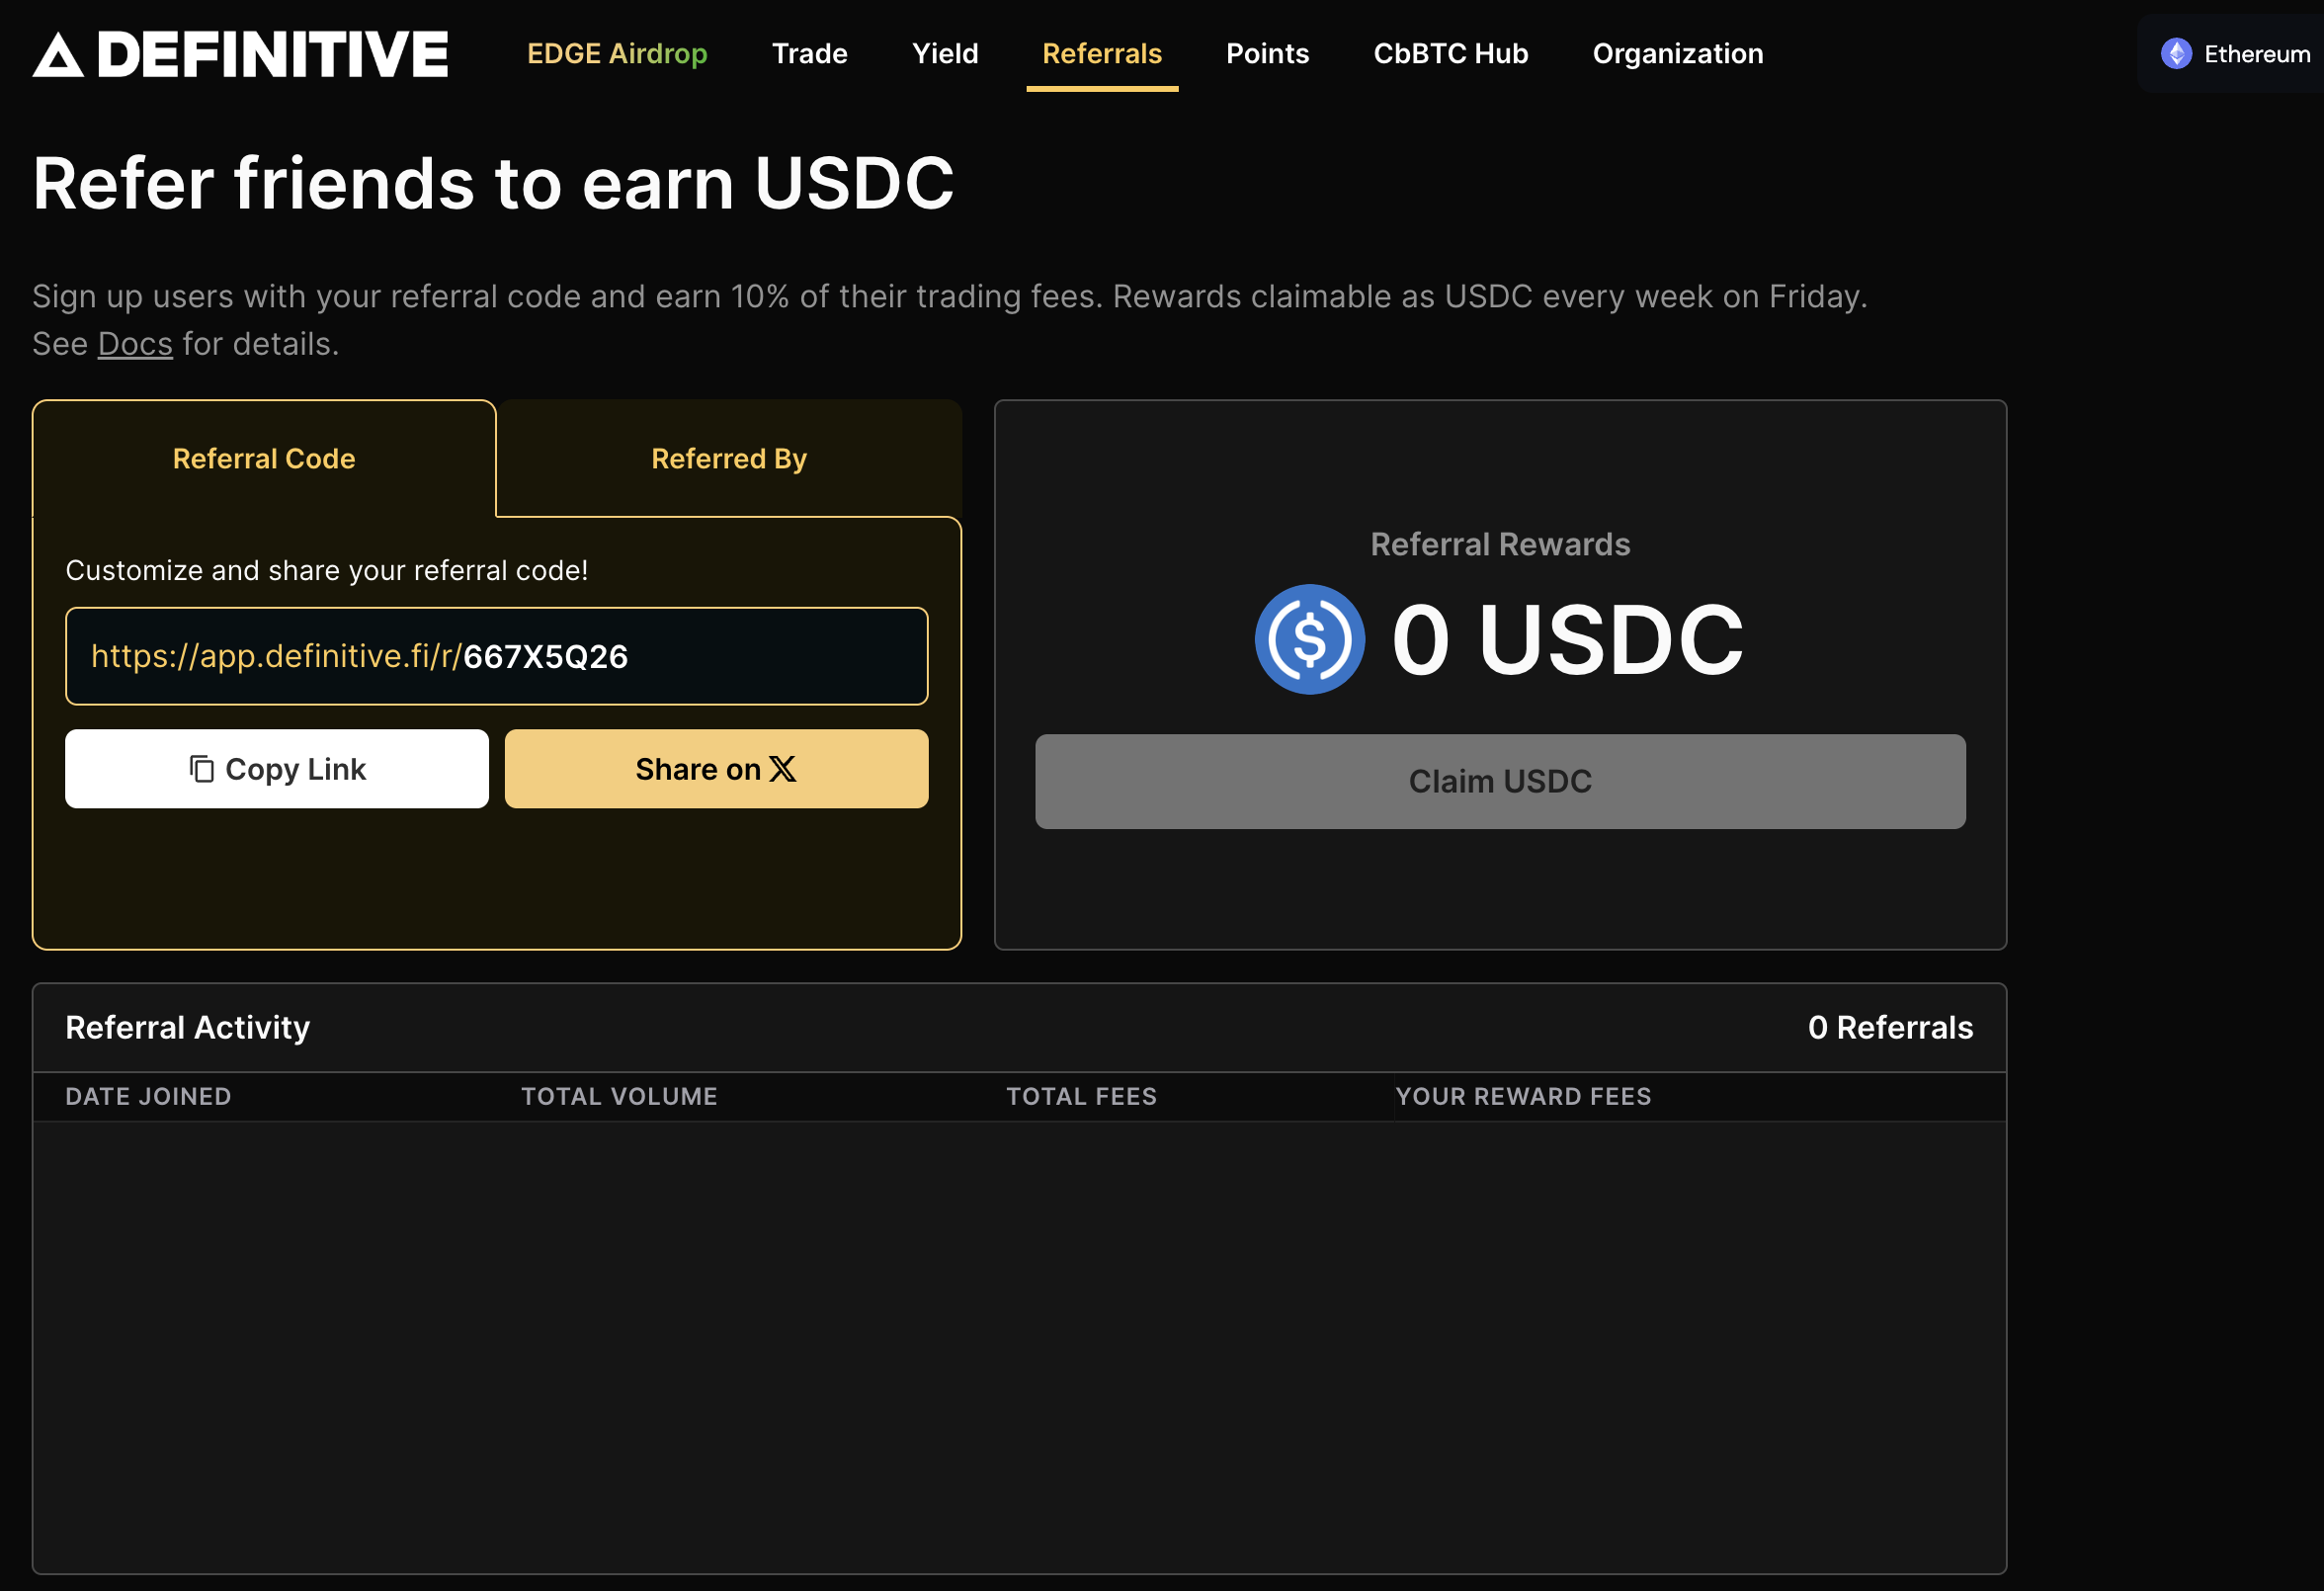
Task: Open the Ethereum network selector
Action: (2240, 54)
